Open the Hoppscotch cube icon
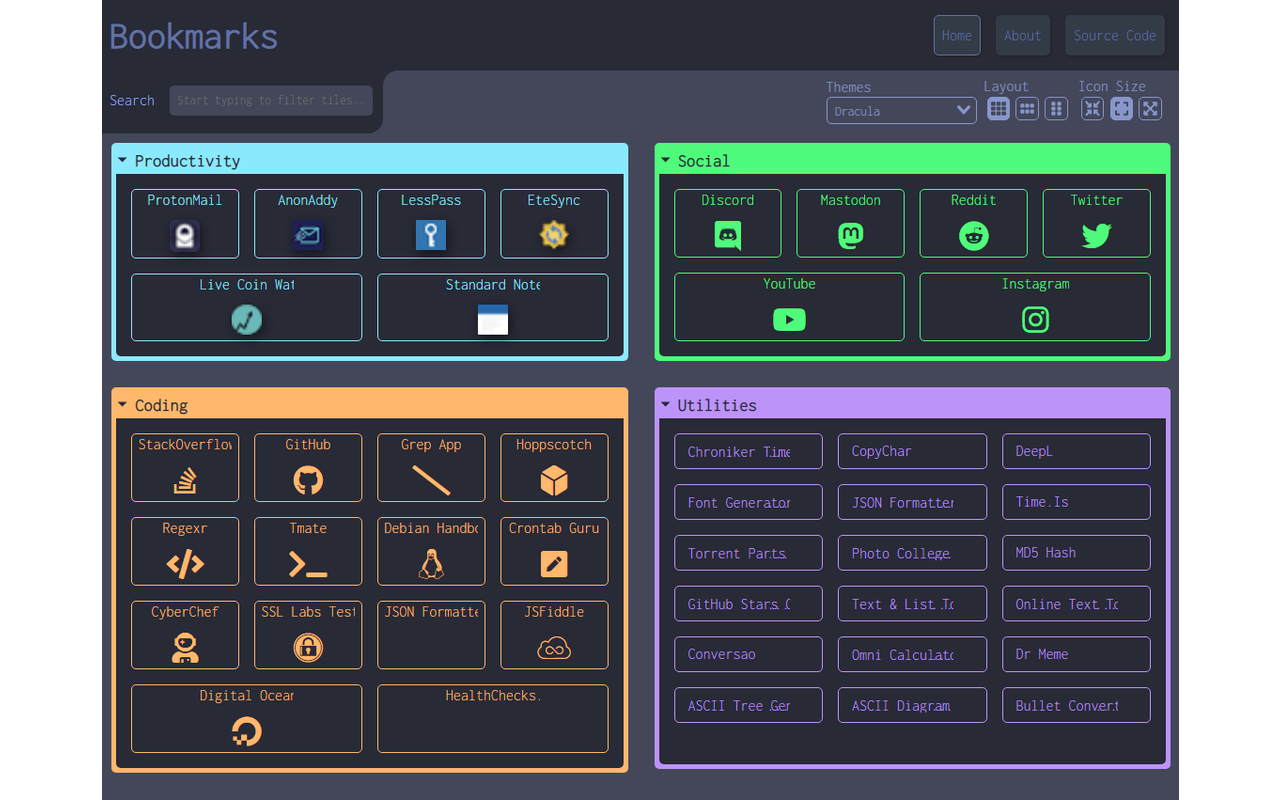The width and height of the screenshot is (1280, 800). tap(554, 481)
